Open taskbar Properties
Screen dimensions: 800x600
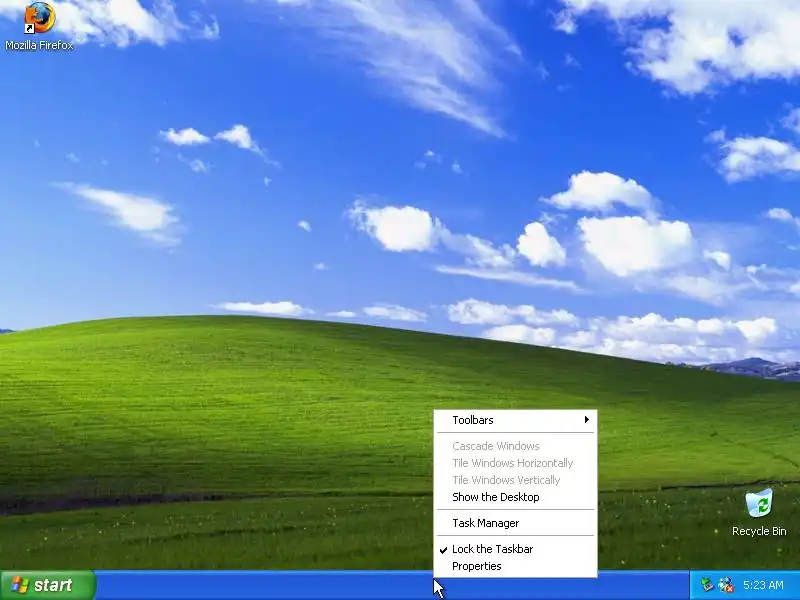515,566
